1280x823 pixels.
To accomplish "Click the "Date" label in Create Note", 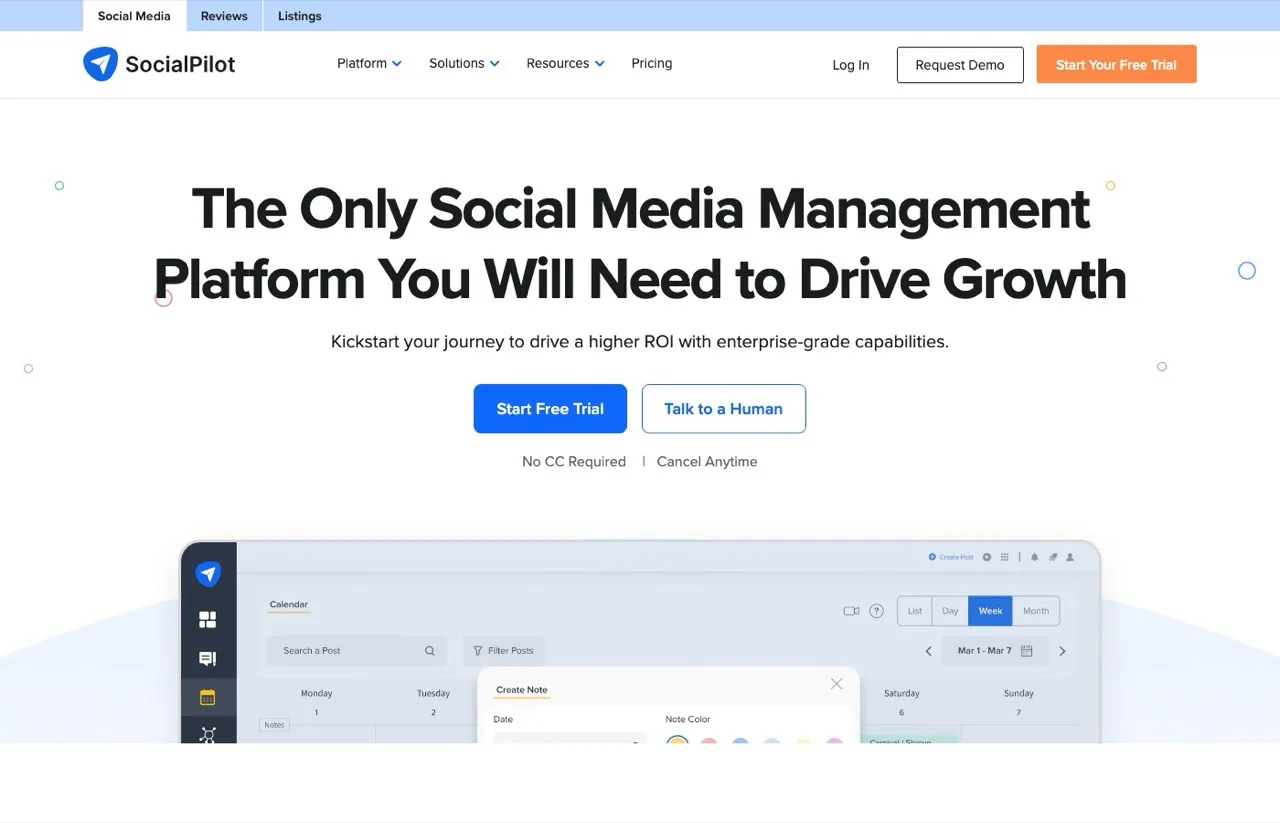I will tap(503, 719).
